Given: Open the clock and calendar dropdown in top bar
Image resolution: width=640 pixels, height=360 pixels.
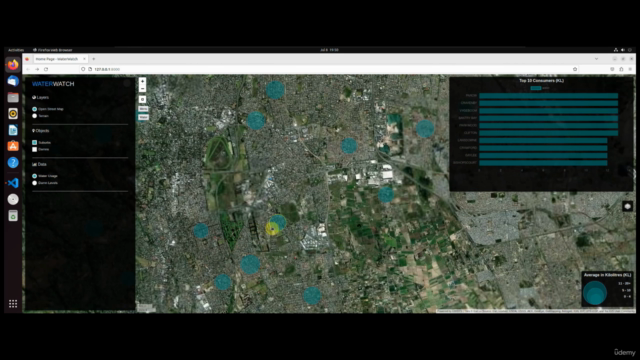Looking at the screenshot, I should pos(329,50).
